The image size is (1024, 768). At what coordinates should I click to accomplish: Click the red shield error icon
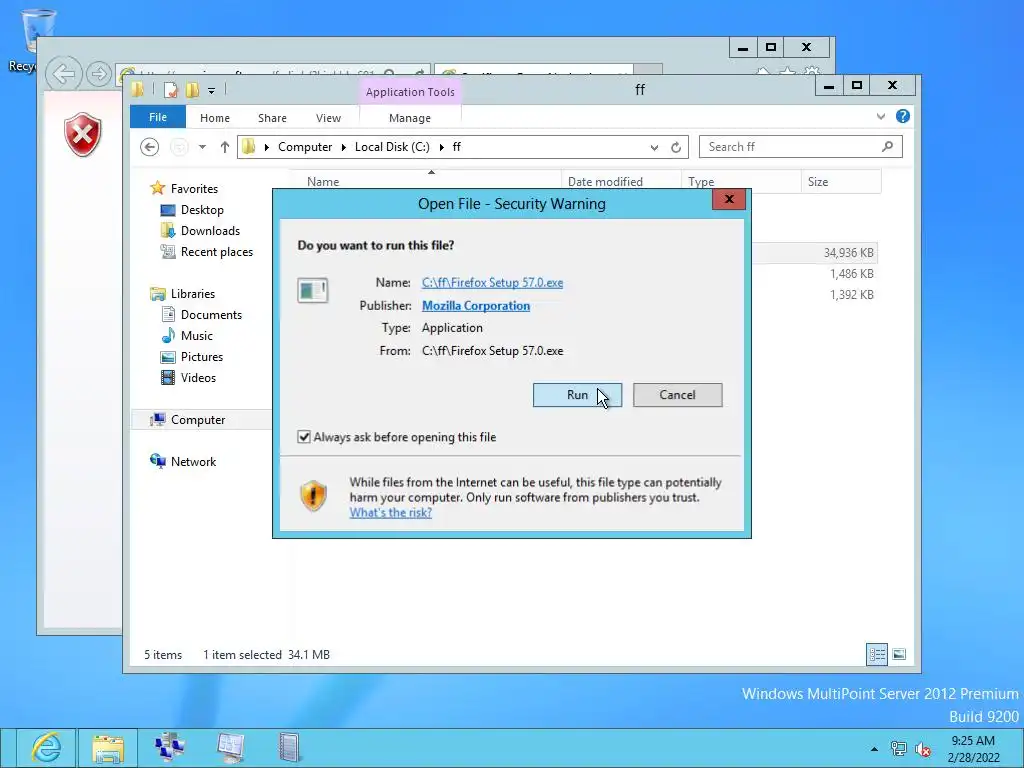83,135
